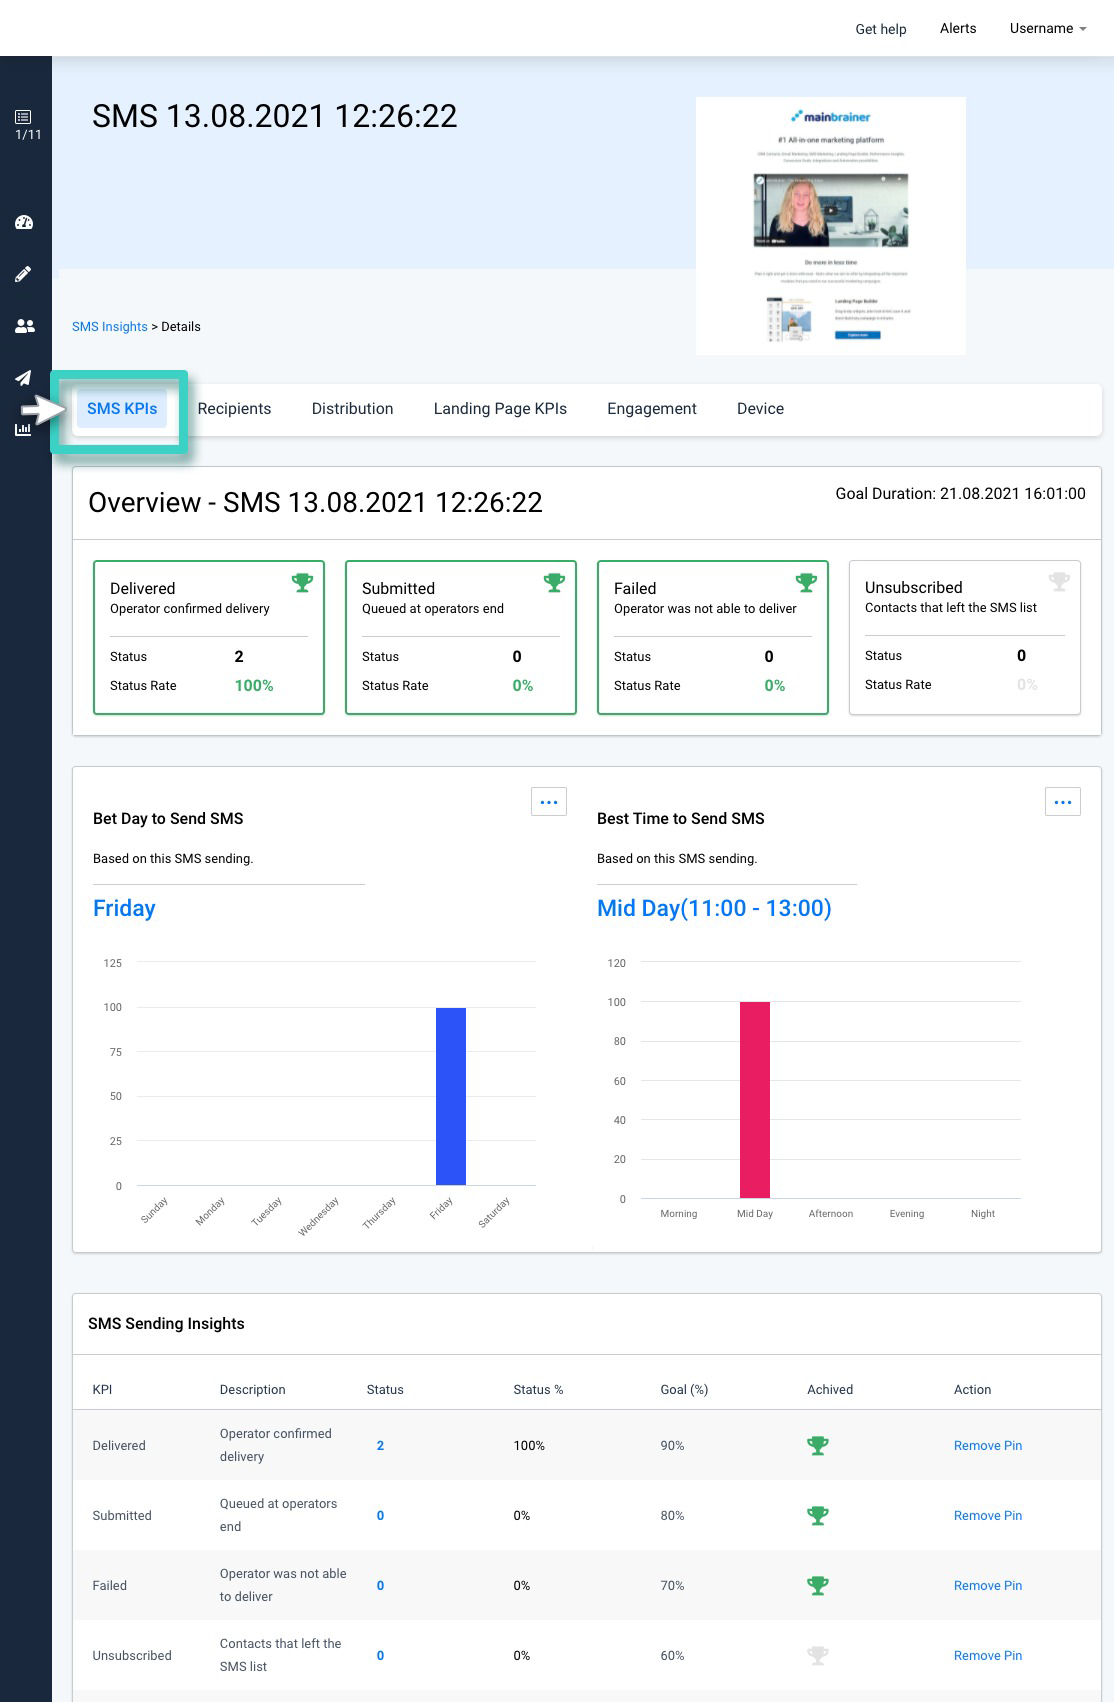The image size is (1114, 1702).
Task: Click the Goal Duration date text
Action: pyautogui.click(x=960, y=494)
